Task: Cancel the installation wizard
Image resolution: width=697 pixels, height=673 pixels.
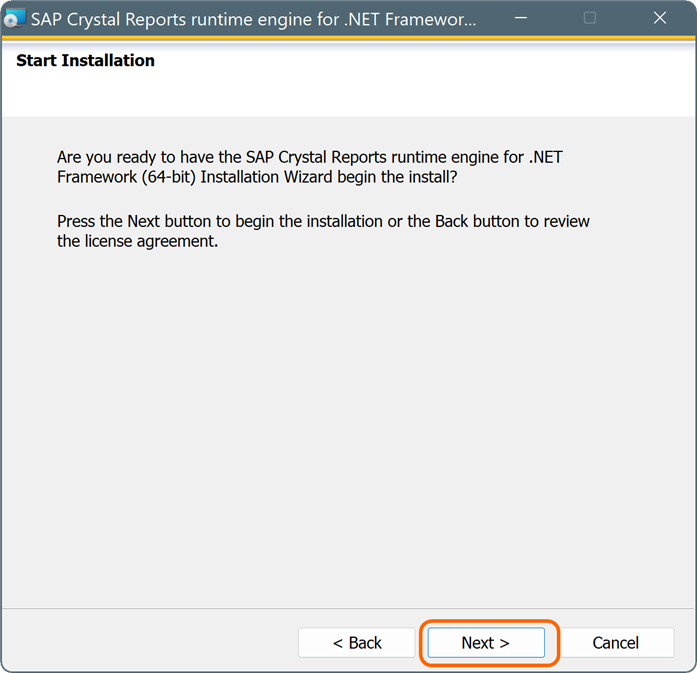Action: click(x=616, y=643)
